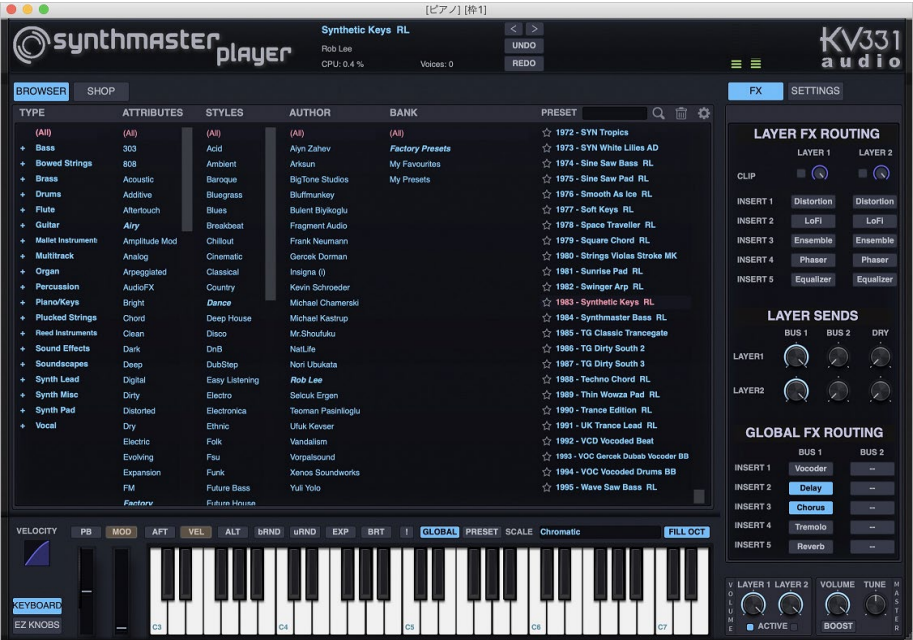Click the preset search input field
The image size is (913, 640).
click(615, 112)
